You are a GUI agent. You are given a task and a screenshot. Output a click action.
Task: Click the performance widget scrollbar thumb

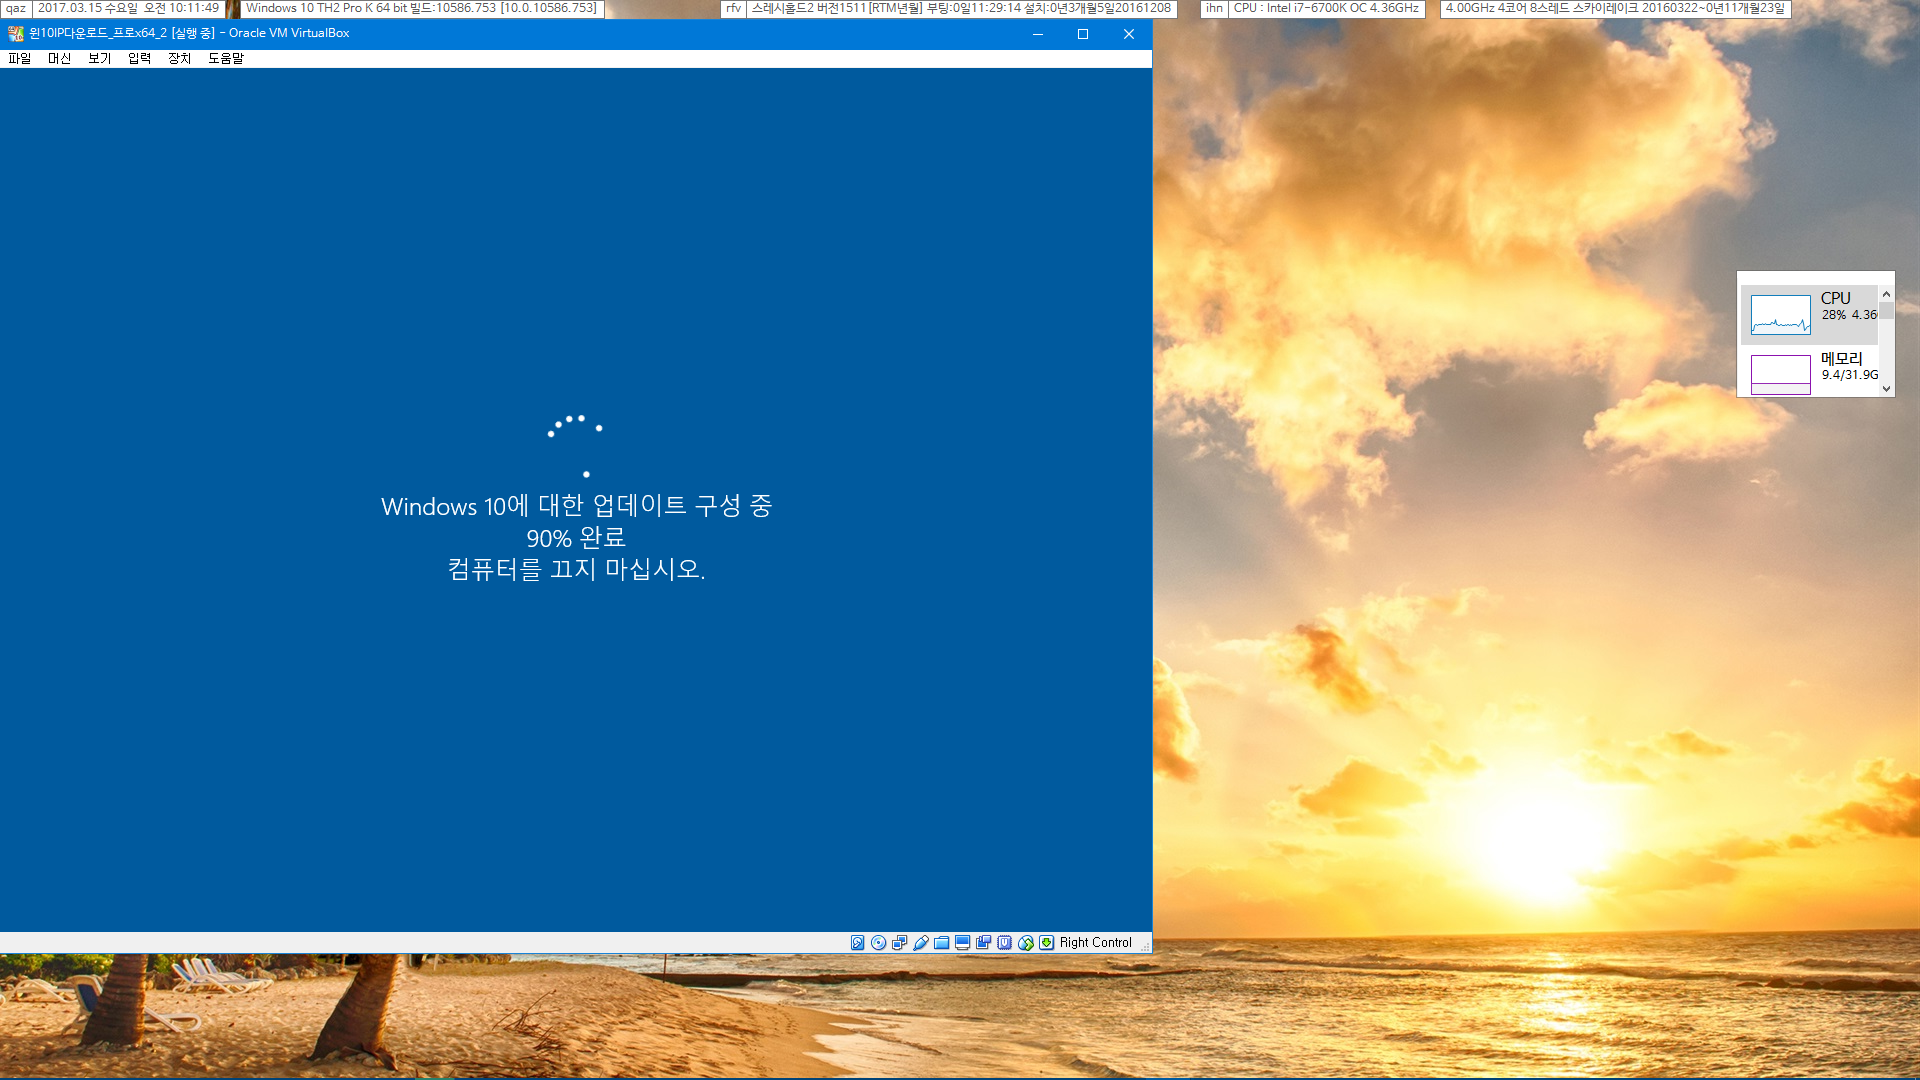pos(1886,311)
